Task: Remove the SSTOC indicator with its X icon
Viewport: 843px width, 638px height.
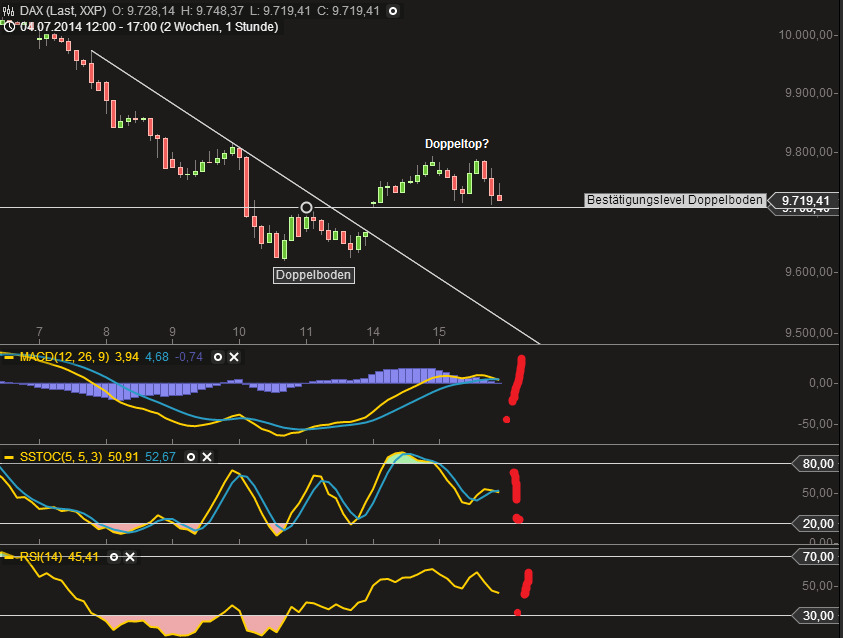Action: 207,457
